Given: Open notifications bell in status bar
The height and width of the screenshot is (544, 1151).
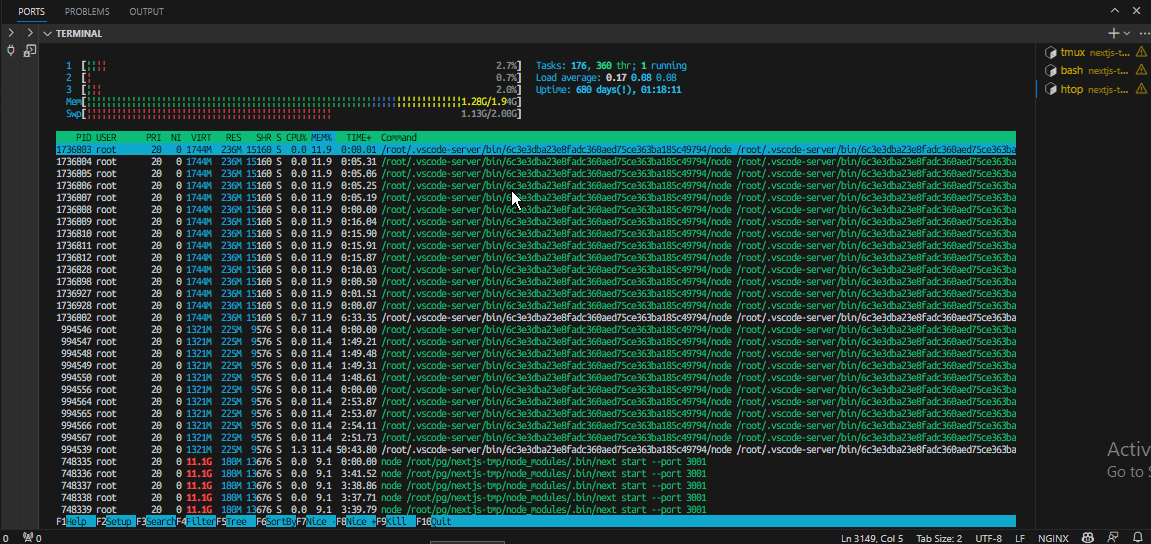Looking at the screenshot, I should point(1137,537).
